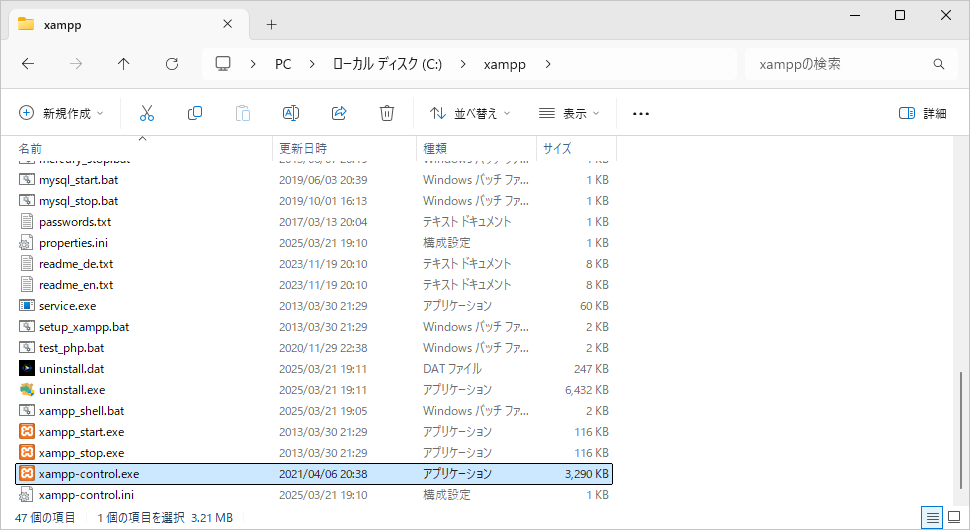Image resolution: width=970 pixels, height=530 pixels.
Task: Click the DAT ファイル type cell
Action: click(452, 369)
